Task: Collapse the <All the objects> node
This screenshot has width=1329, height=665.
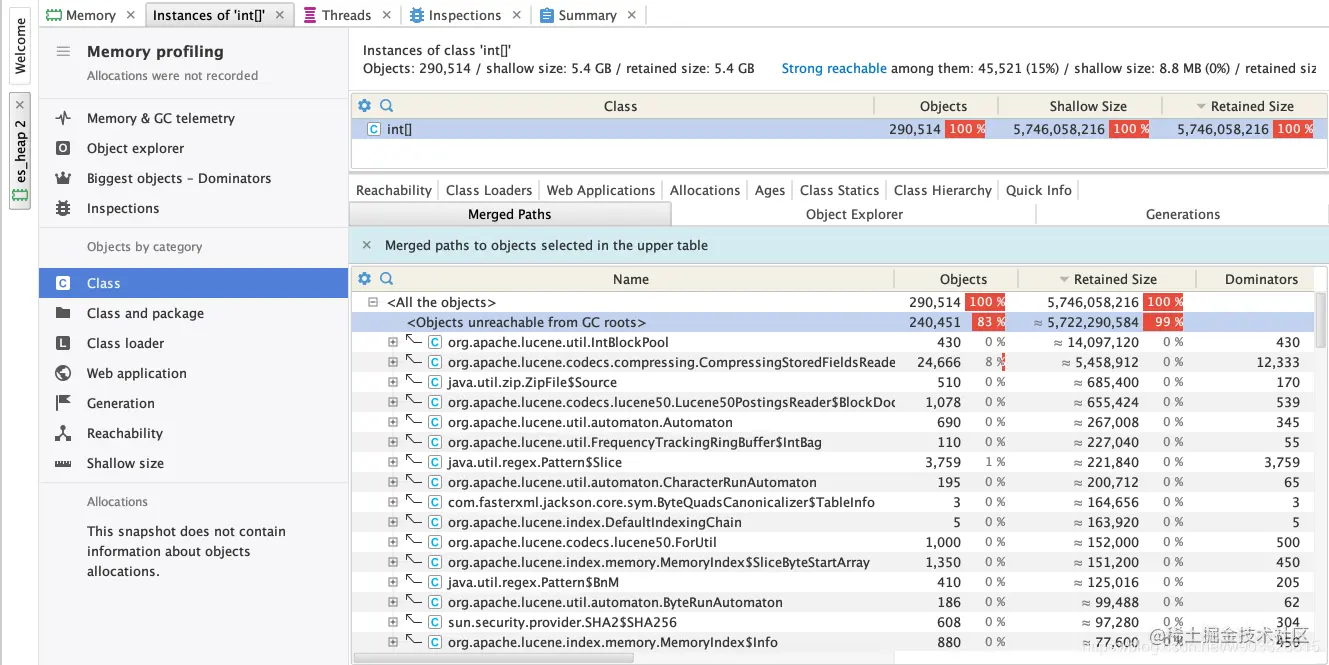Action: coord(372,302)
